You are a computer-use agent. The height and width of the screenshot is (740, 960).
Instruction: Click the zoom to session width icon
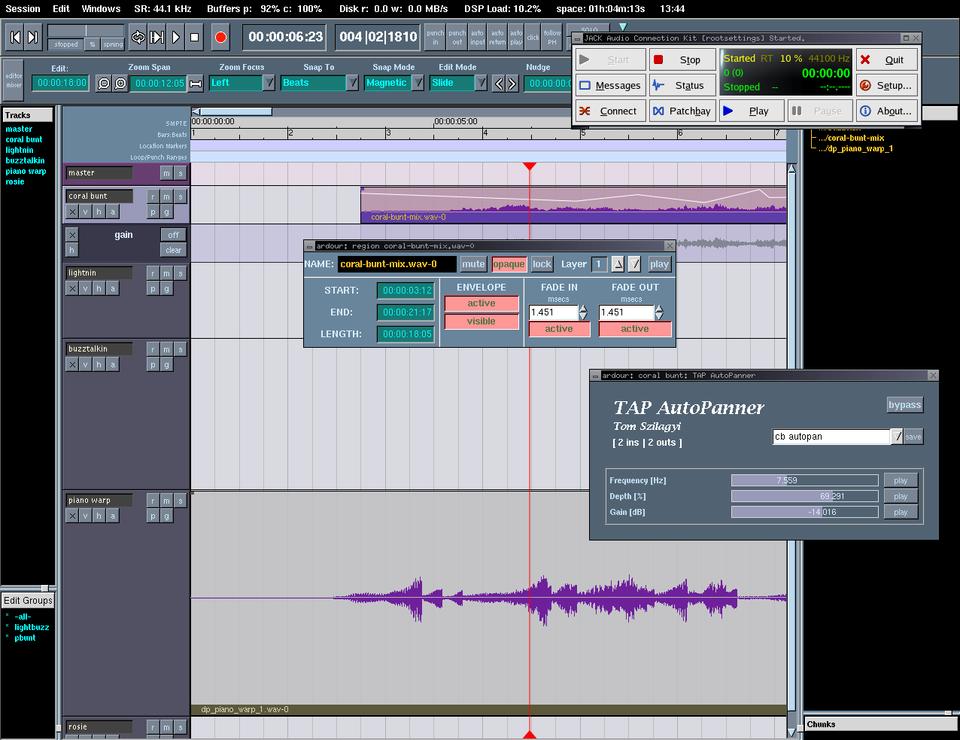195,83
